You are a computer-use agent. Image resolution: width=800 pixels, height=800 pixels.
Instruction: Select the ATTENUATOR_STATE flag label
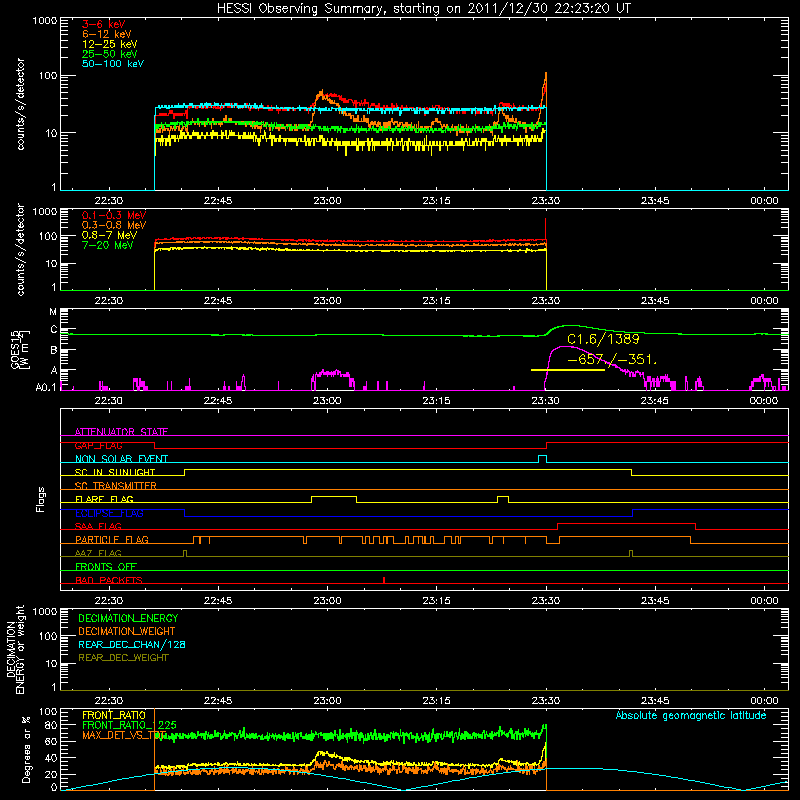pos(121,432)
